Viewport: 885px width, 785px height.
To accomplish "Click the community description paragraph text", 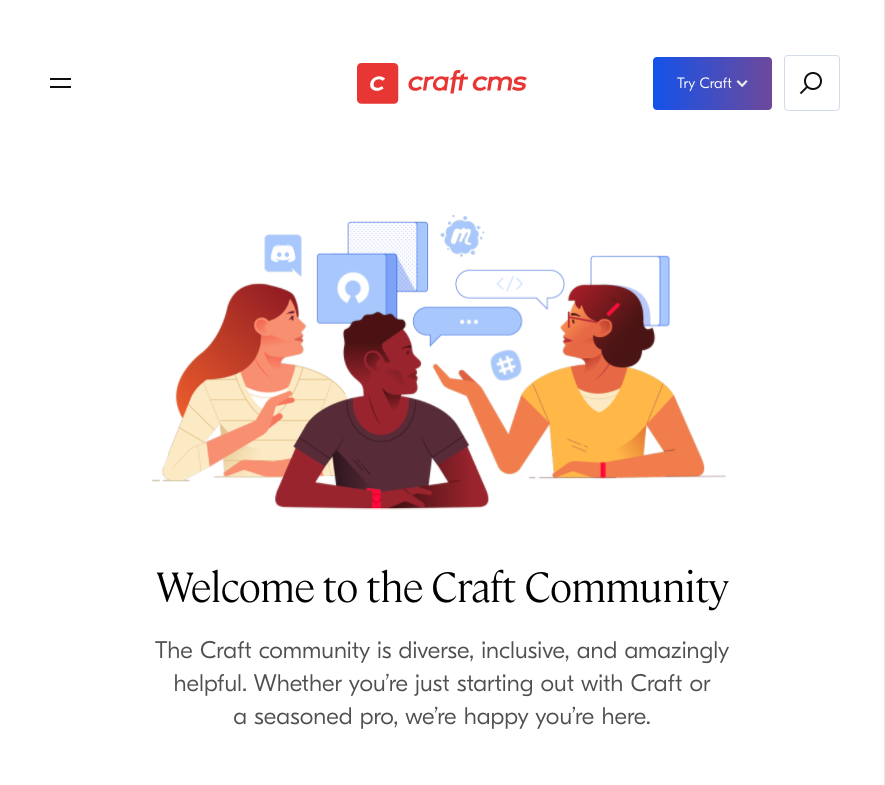I will [x=442, y=683].
